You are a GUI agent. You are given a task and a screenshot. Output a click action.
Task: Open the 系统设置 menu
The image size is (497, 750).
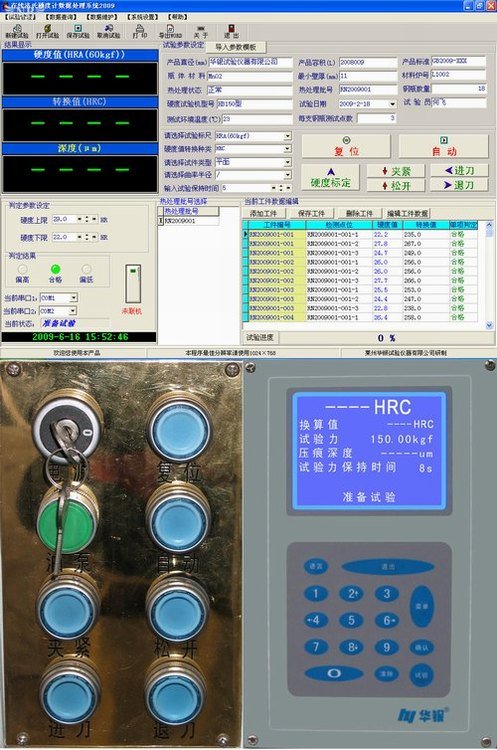tap(143, 17)
